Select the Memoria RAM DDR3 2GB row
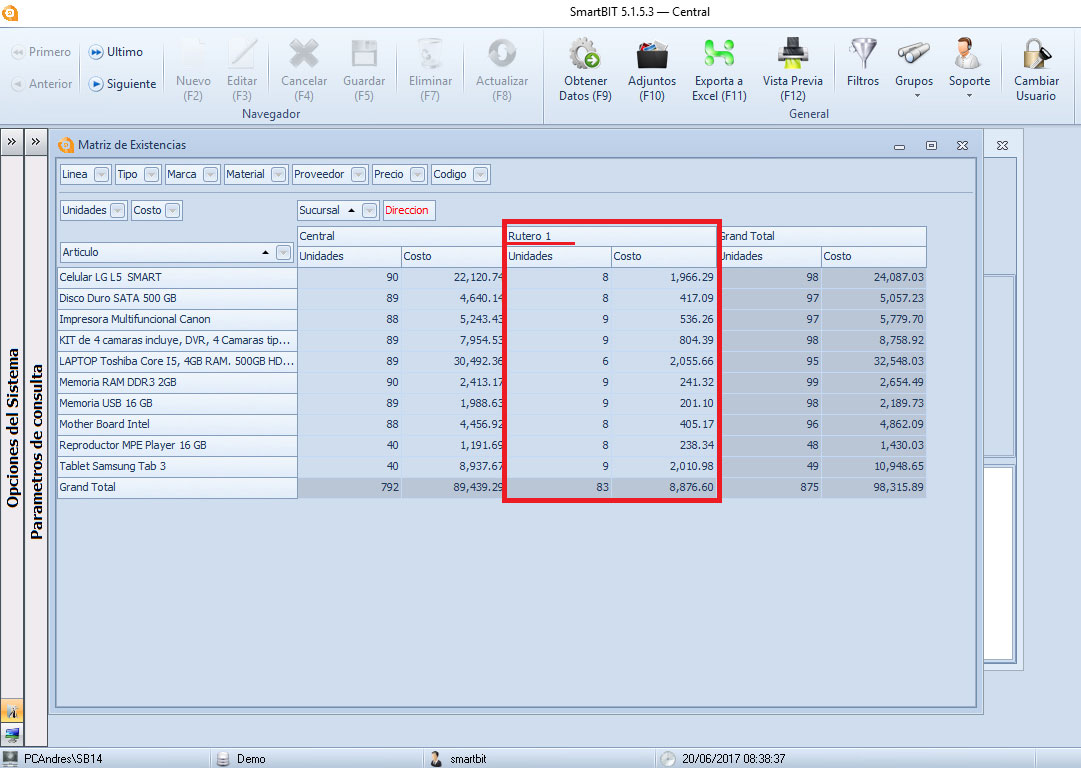1081x768 pixels. coord(177,382)
